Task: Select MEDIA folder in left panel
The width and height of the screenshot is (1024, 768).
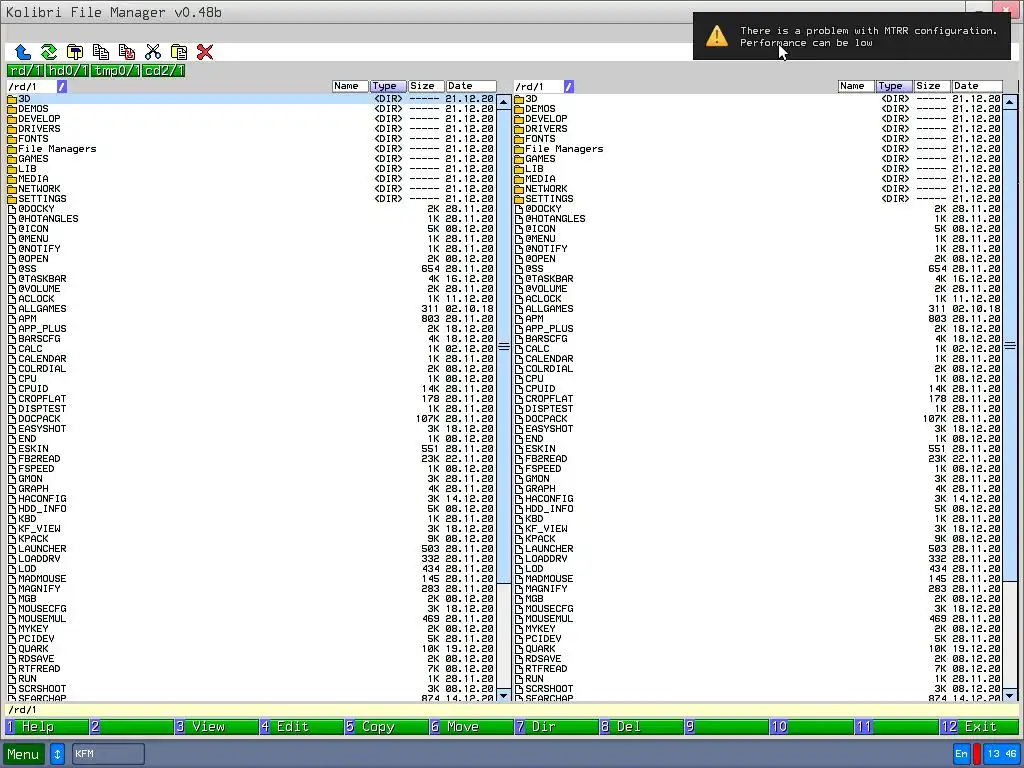Action: tap(251, 179)
